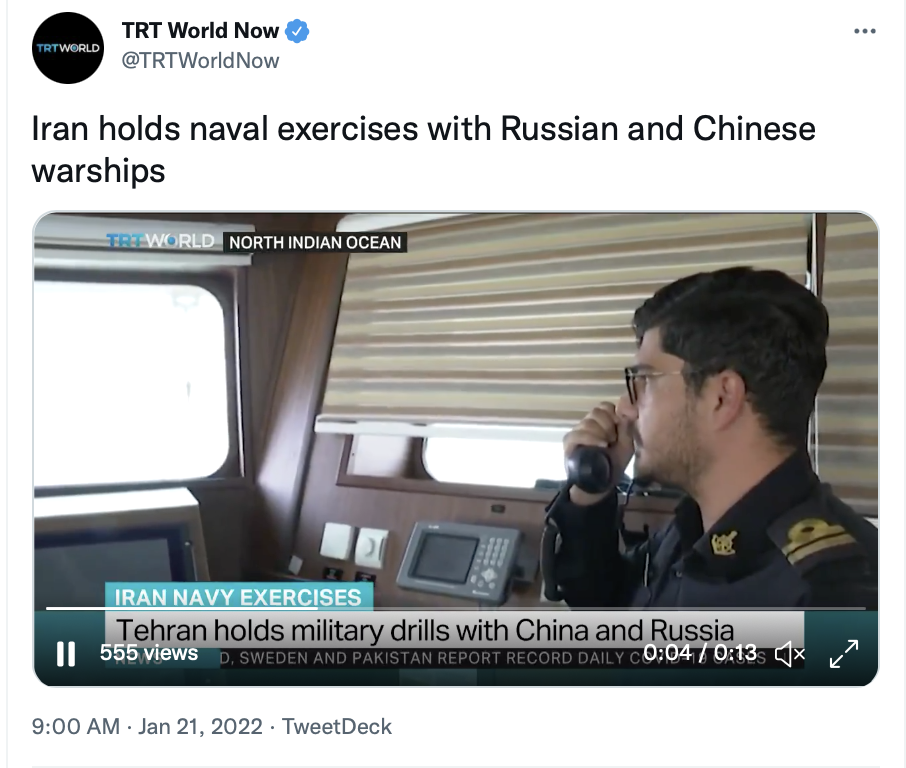The height and width of the screenshot is (768, 906).
Task: Click the NORTH INDIAN OCEAN location tag
Action: (315, 242)
